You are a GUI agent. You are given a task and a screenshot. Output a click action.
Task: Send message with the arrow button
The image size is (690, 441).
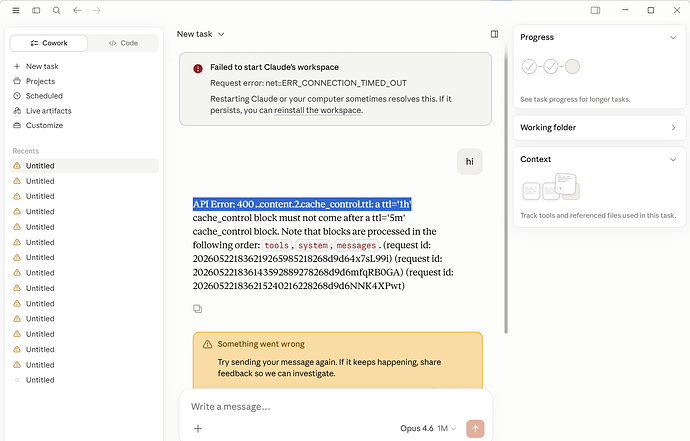(475, 429)
